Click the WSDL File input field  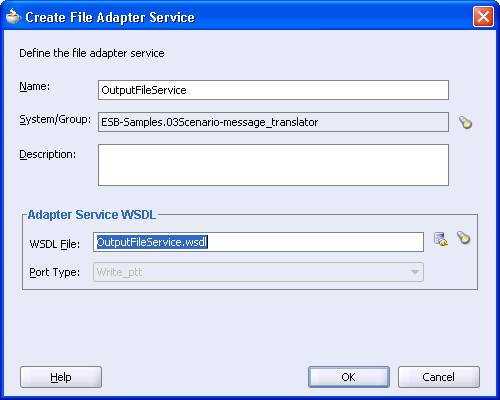tap(258, 242)
